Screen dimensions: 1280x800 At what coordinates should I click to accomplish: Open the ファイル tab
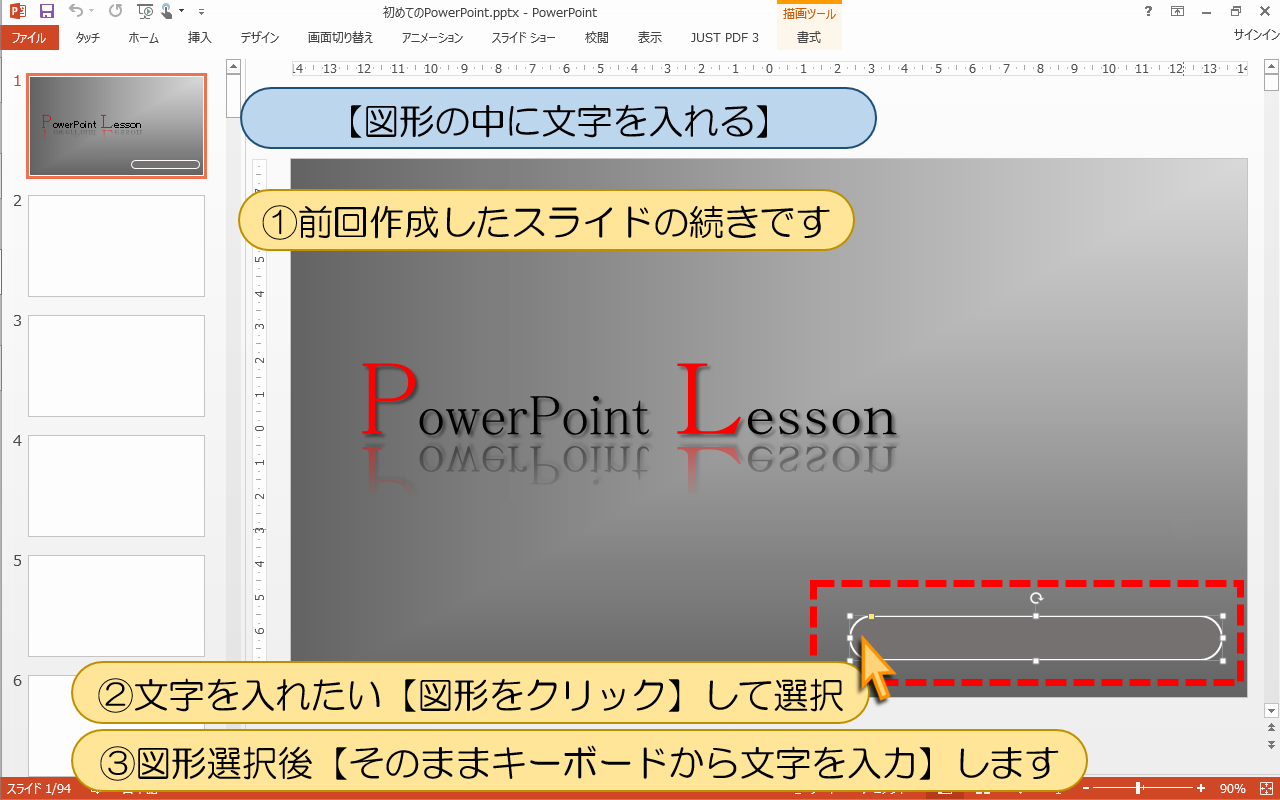29,38
